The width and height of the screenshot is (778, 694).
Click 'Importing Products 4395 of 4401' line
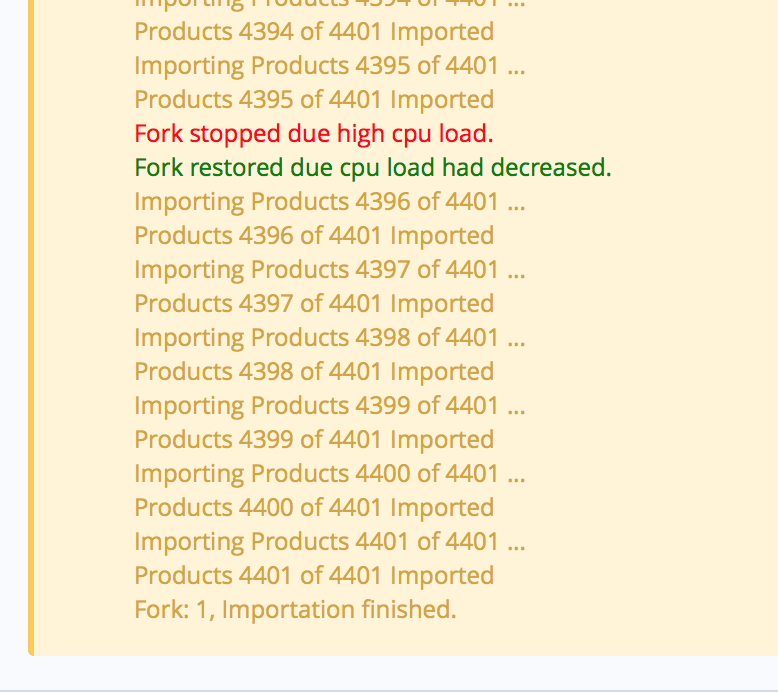[x=329, y=66]
